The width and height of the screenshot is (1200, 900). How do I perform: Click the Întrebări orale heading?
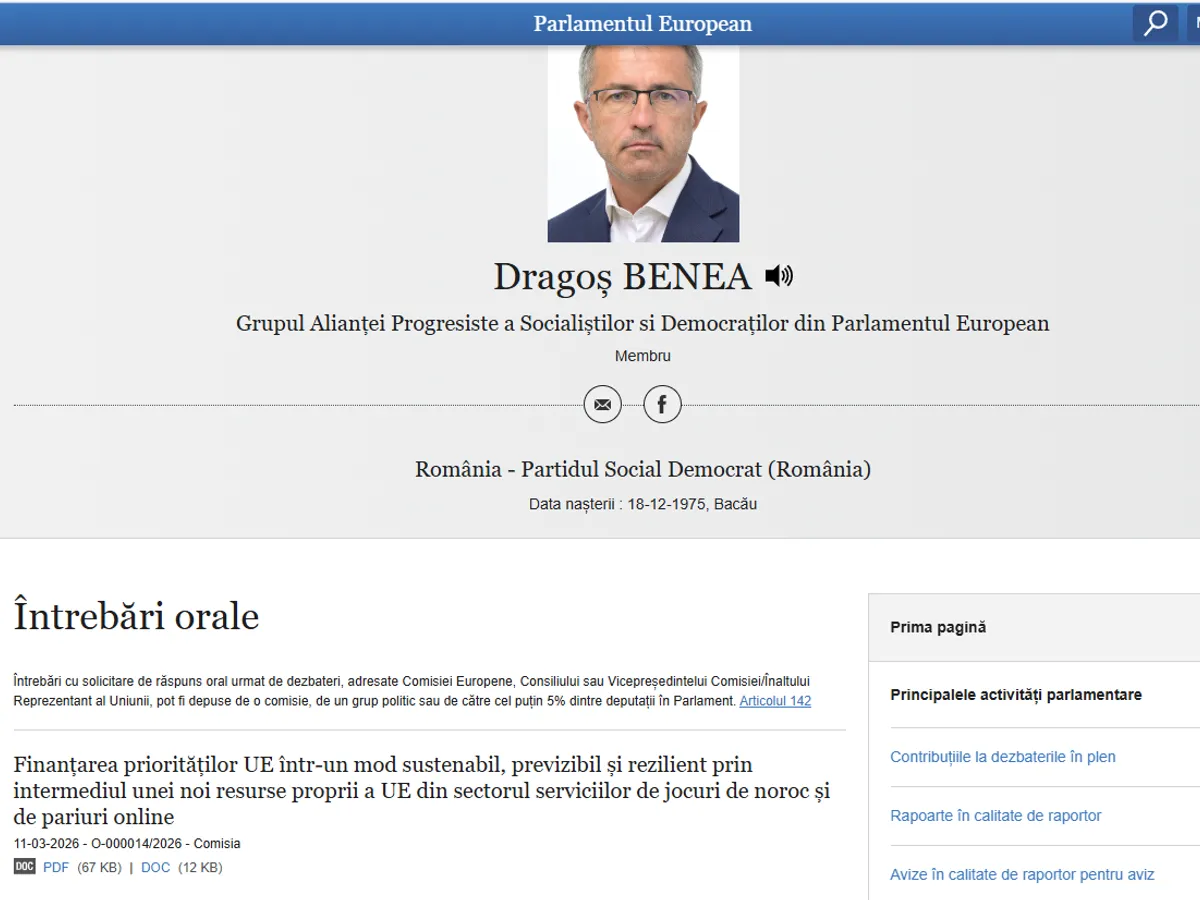136,616
